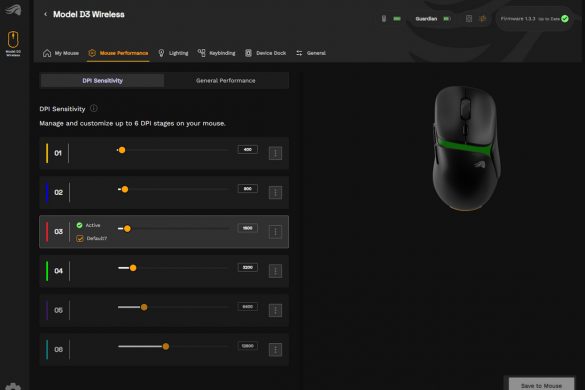The image size is (585, 390).
Task: Switch to General Performance sub-tab
Action: coord(226,80)
